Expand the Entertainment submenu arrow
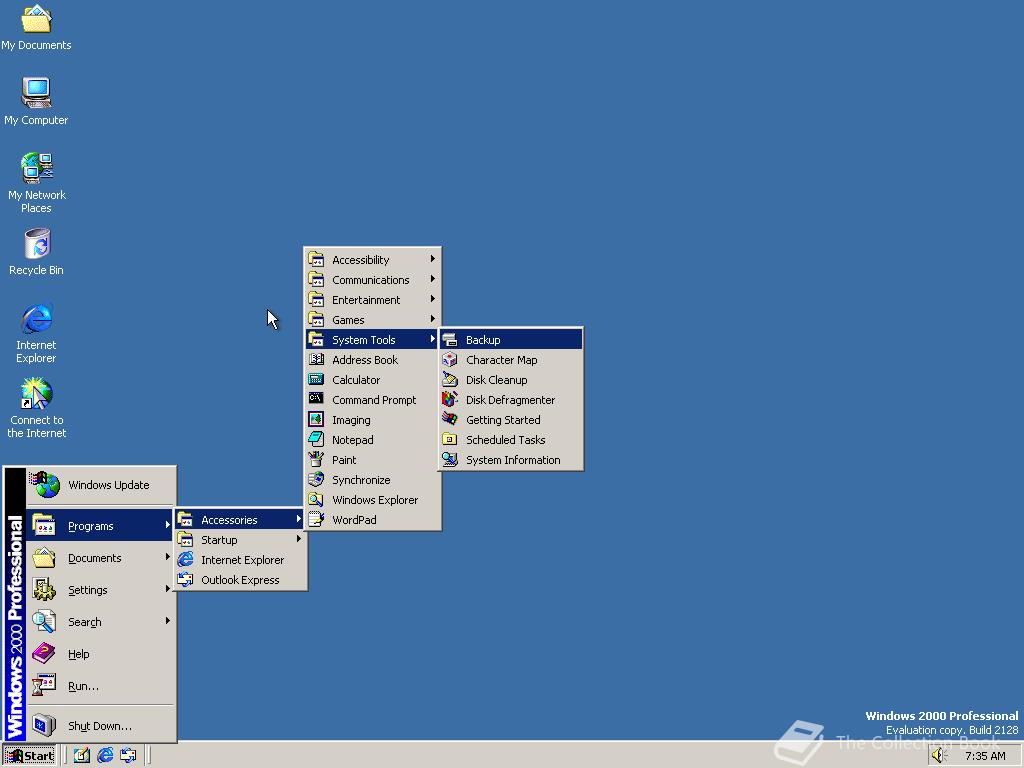 pyautogui.click(x=432, y=299)
